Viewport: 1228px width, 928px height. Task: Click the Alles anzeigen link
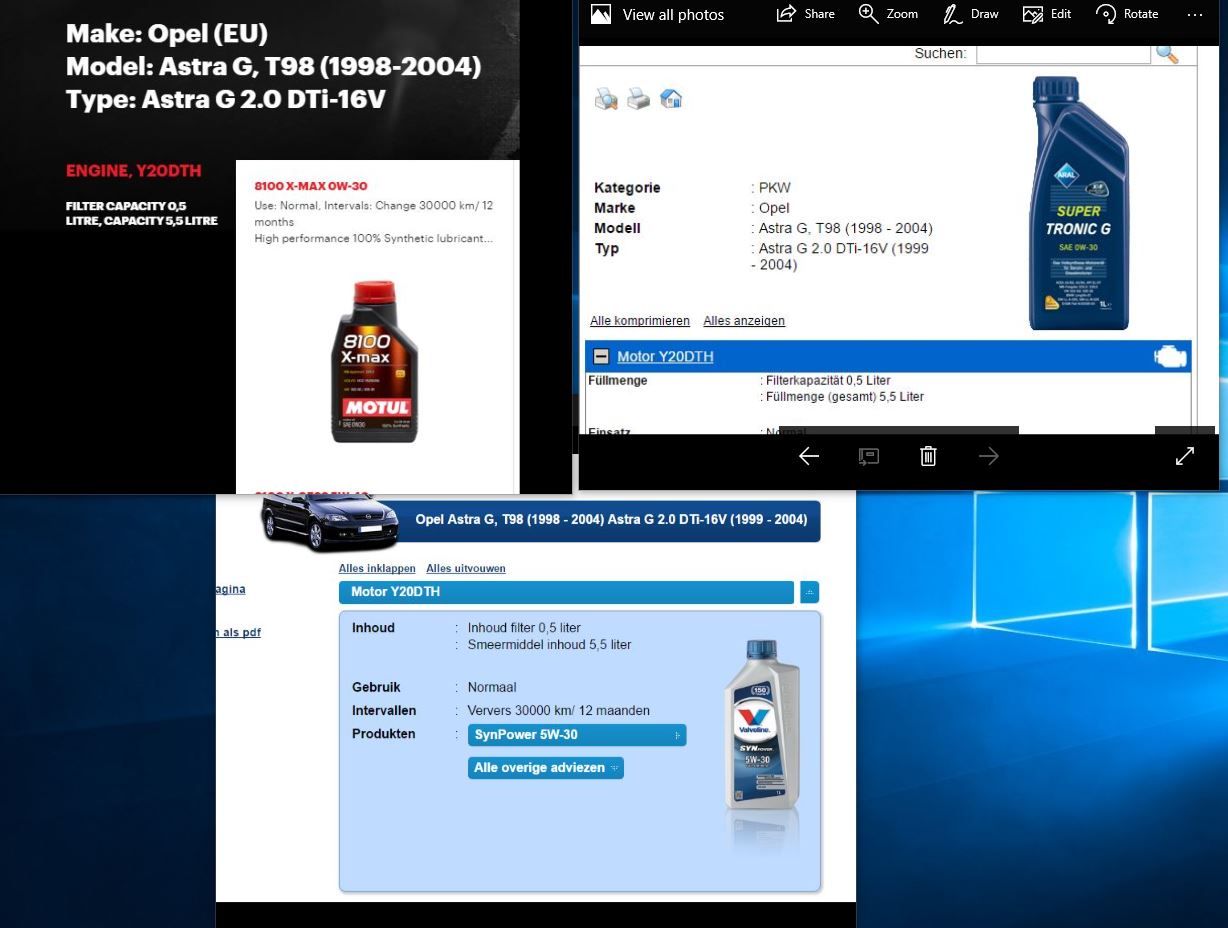[744, 321]
